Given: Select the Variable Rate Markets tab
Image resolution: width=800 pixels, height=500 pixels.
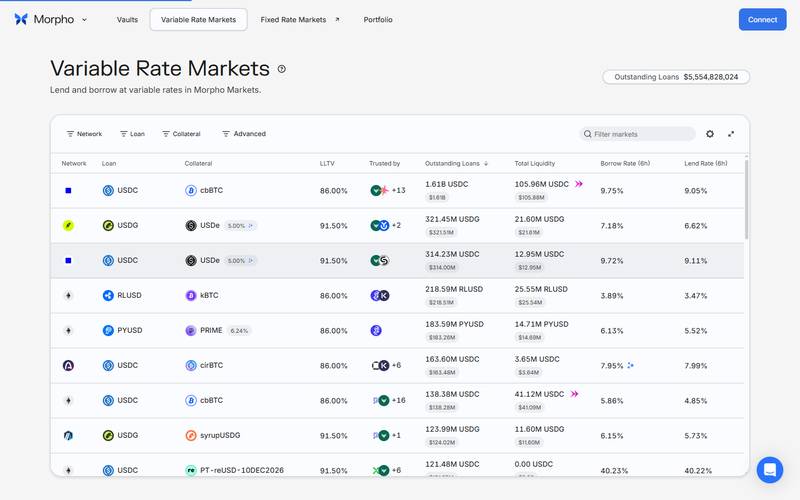Looking at the screenshot, I should tap(198, 19).
